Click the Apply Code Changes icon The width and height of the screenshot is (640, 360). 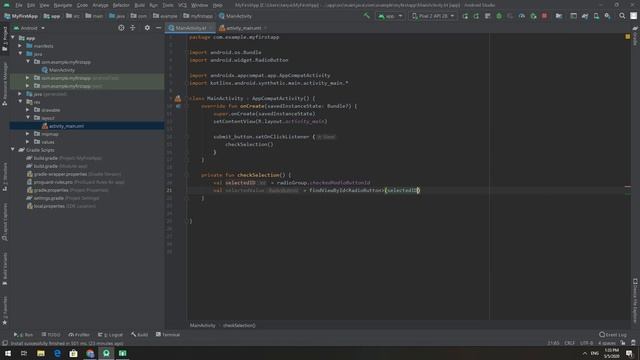[x=487, y=16]
